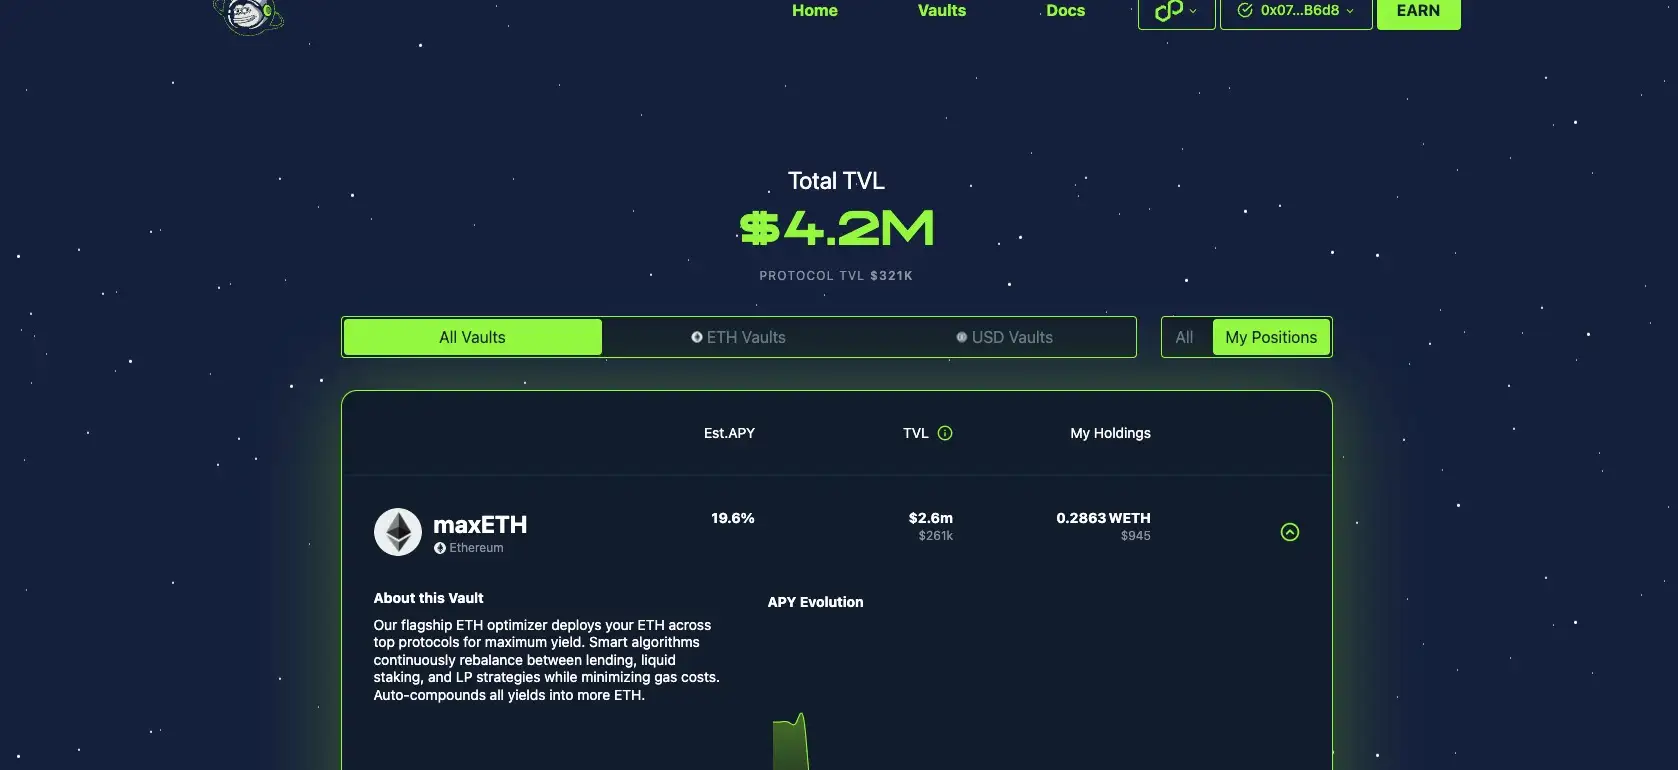Open the Polygon network selector

tap(1176, 12)
